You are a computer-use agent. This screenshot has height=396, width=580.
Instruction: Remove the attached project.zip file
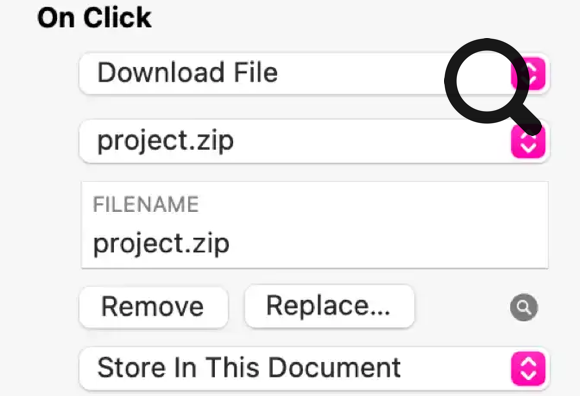(x=153, y=307)
